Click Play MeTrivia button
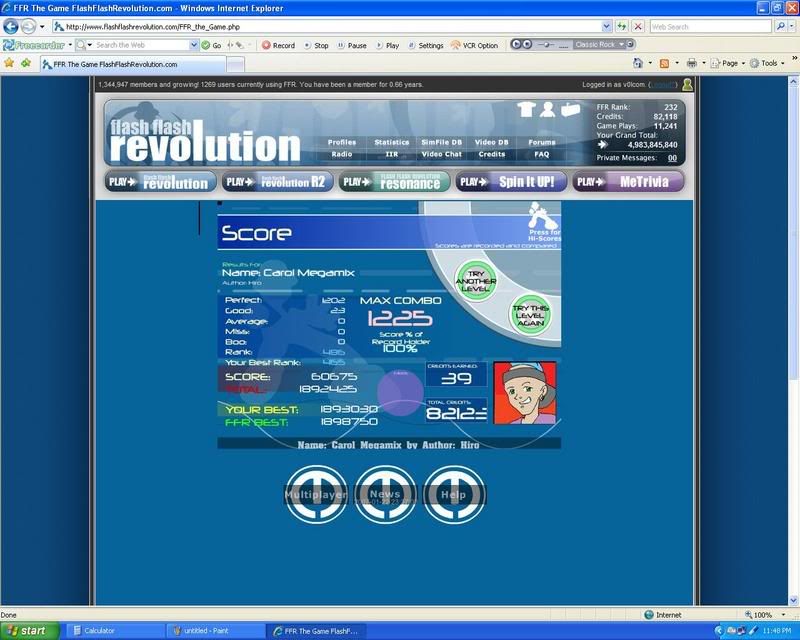 (628, 182)
